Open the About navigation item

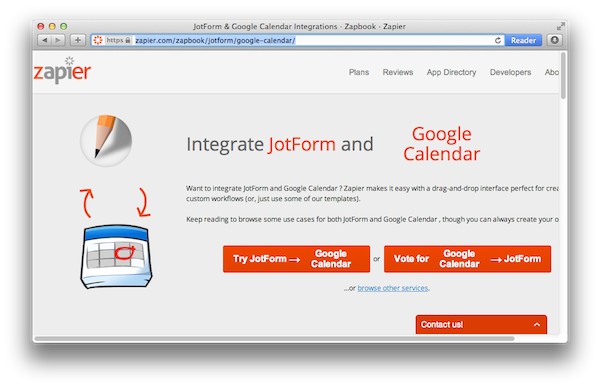(x=552, y=72)
